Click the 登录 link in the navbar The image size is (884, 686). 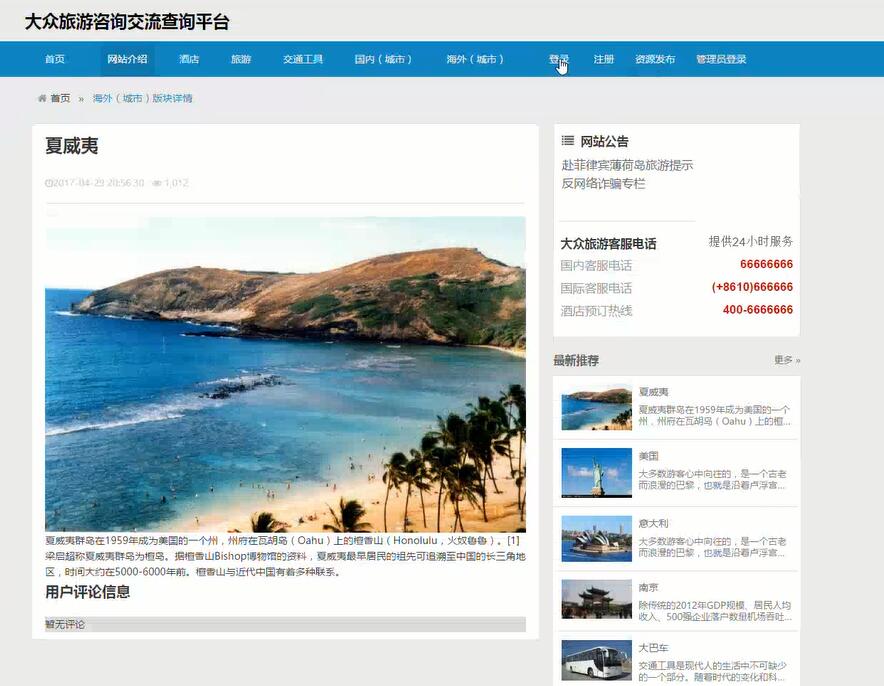click(x=559, y=59)
